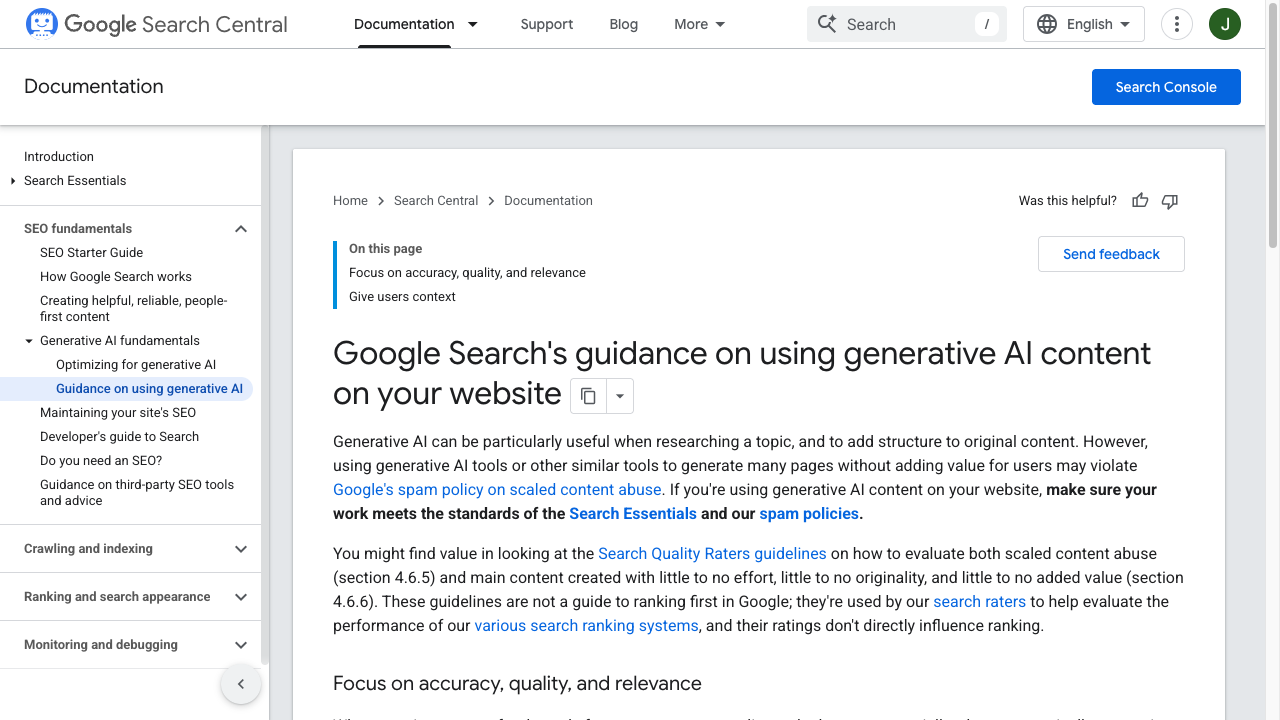This screenshot has height=720, width=1280.
Task: Click the sidebar navigation scrollbar
Action: click(265, 394)
